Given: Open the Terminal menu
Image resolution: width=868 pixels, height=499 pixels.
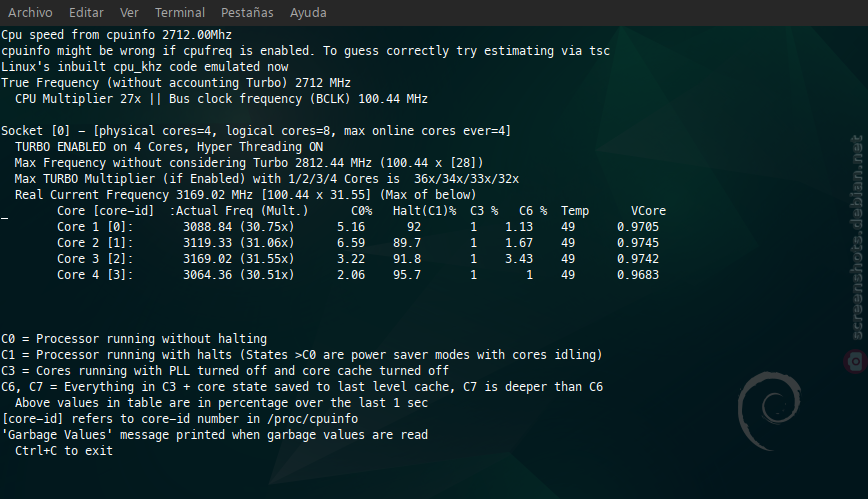Looking at the screenshot, I should point(180,12).
